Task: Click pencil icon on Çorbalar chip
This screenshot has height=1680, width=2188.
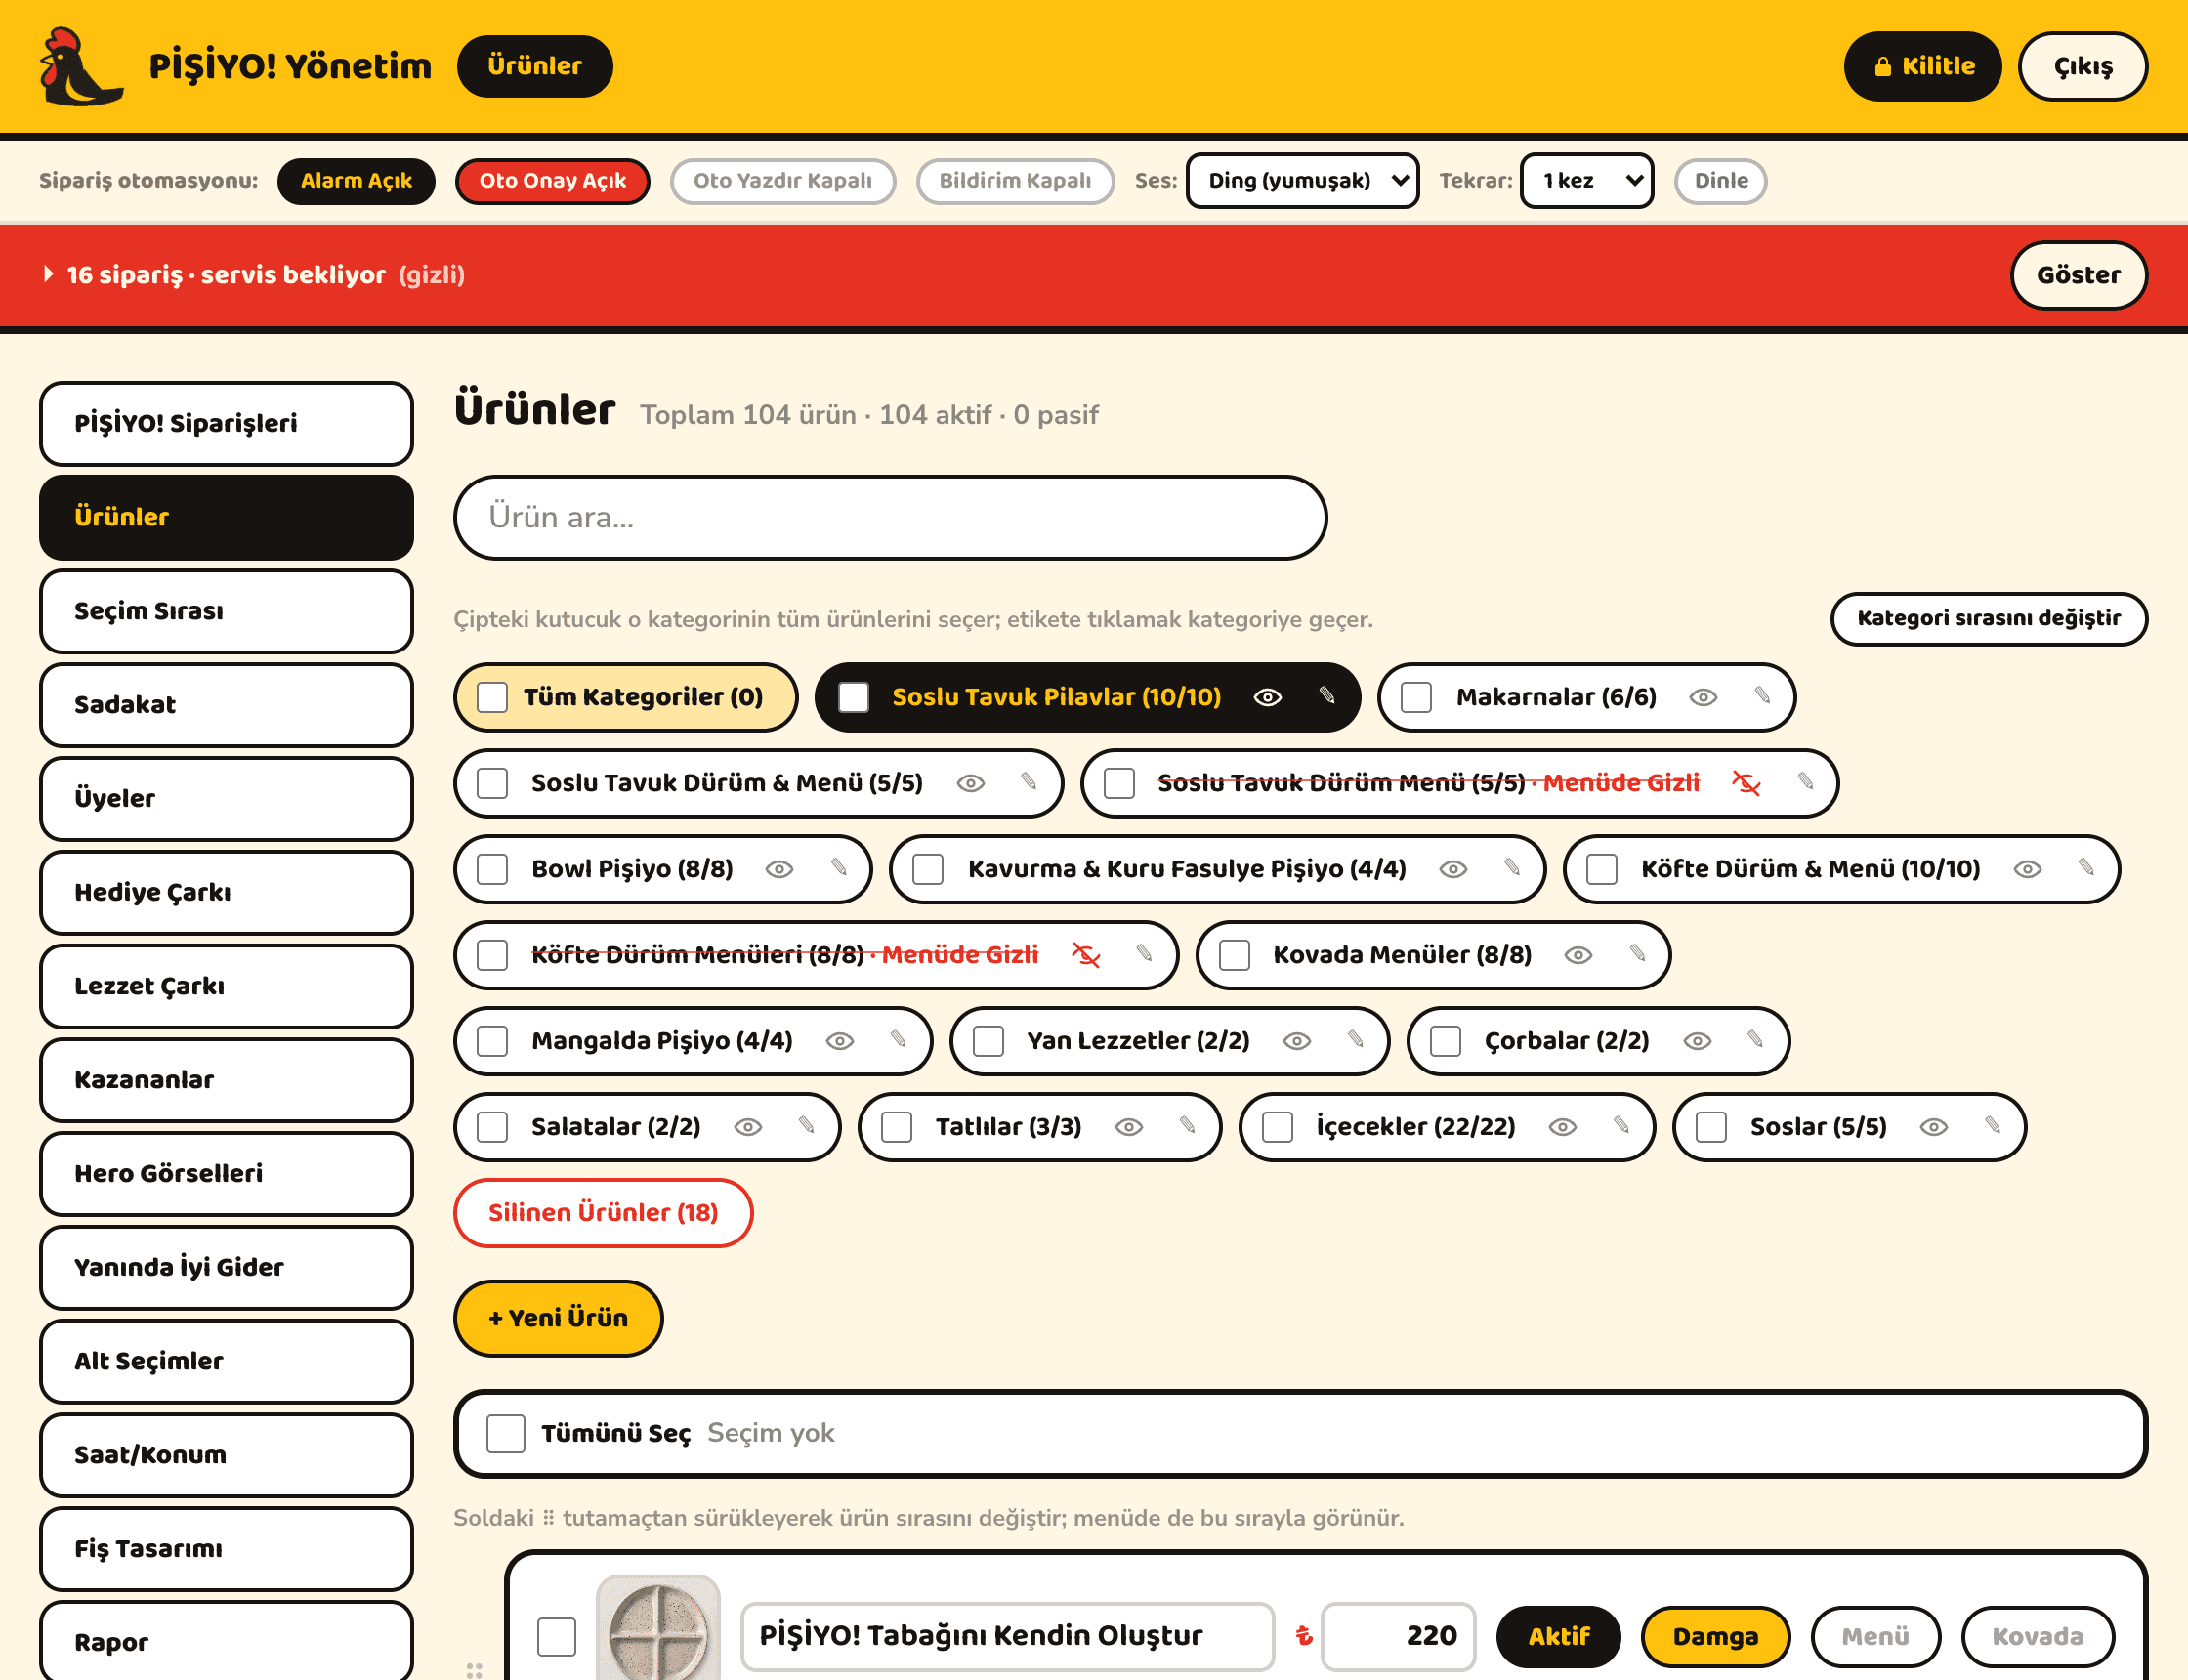Action: 1755,1040
